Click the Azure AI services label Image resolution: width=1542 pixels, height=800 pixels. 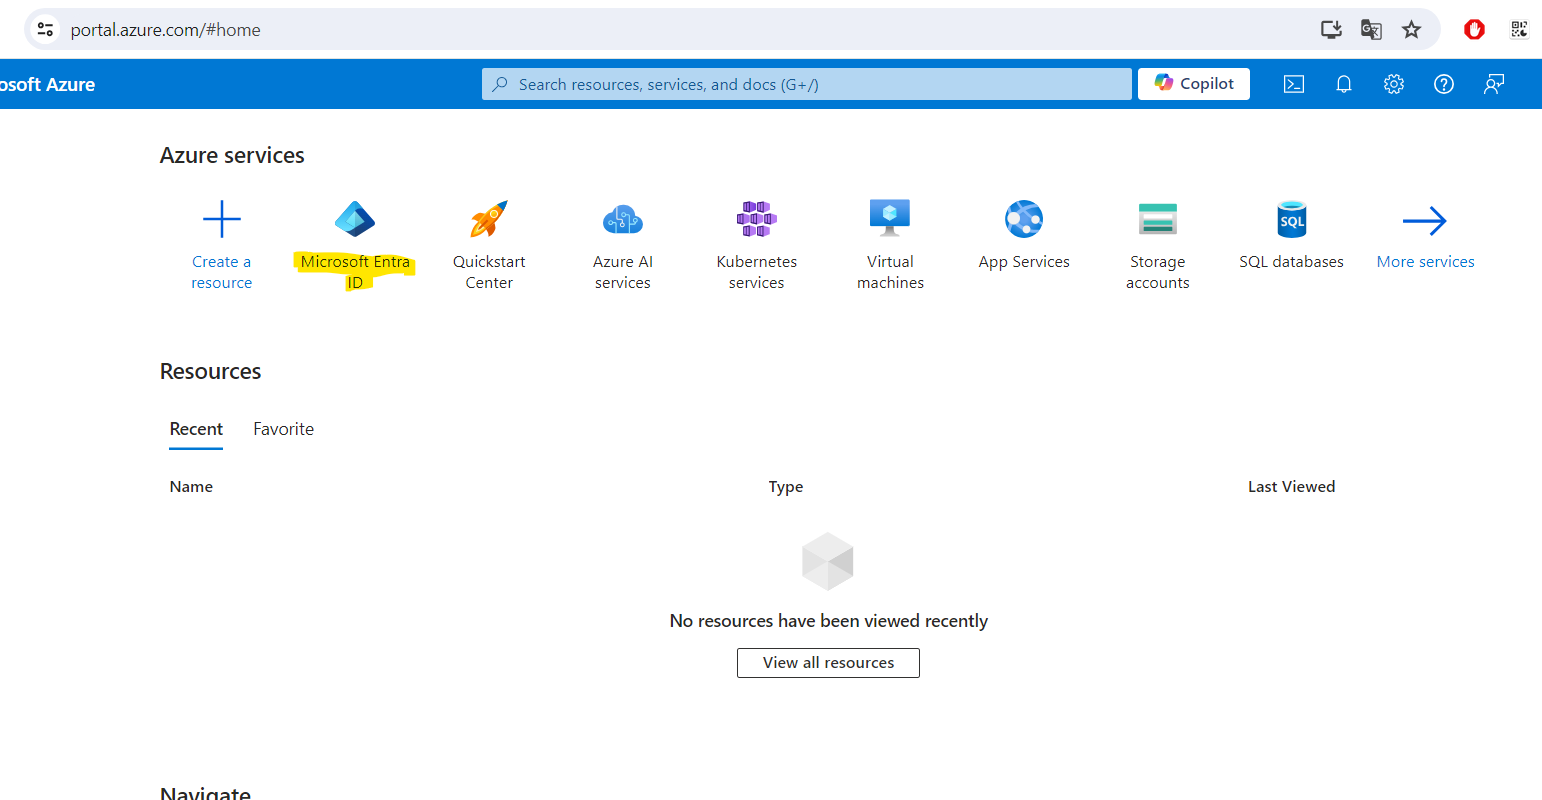tap(623, 272)
